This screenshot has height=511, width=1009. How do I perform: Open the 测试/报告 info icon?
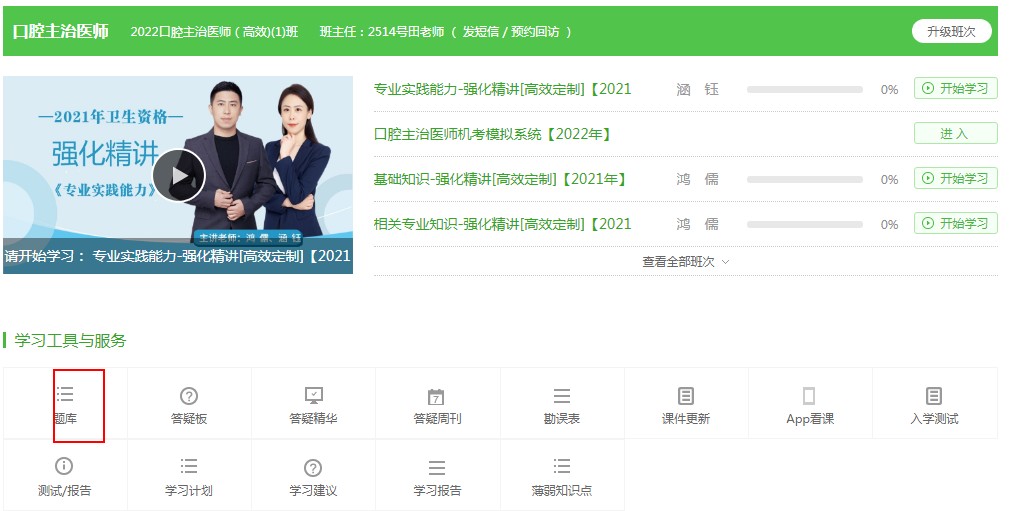[x=65, y=467]
